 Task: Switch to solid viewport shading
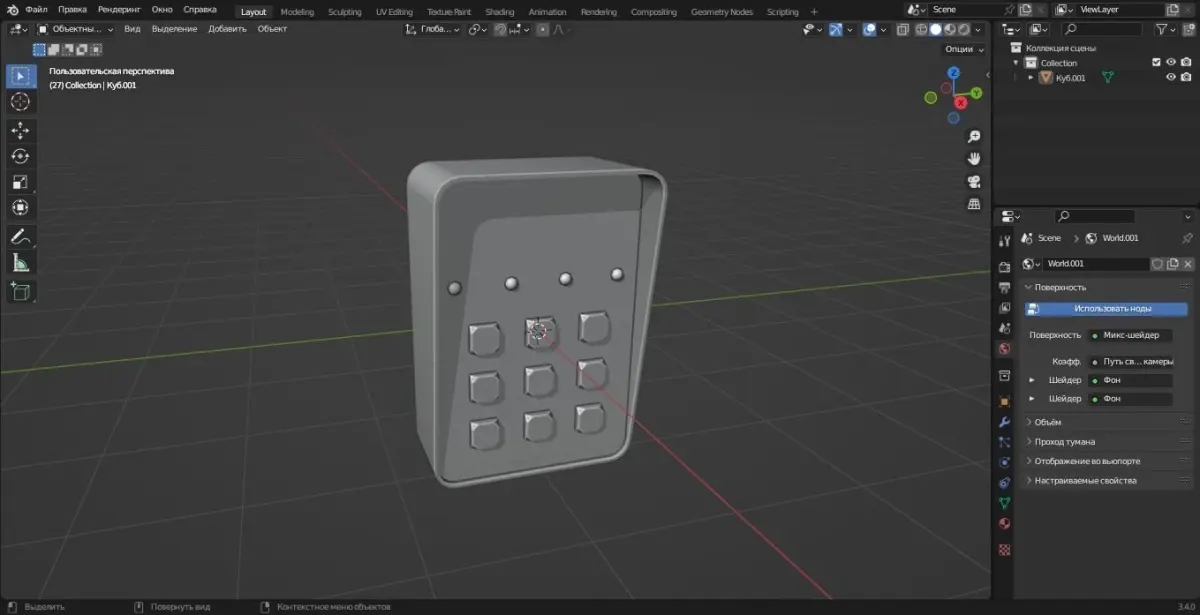pos(936,29)
